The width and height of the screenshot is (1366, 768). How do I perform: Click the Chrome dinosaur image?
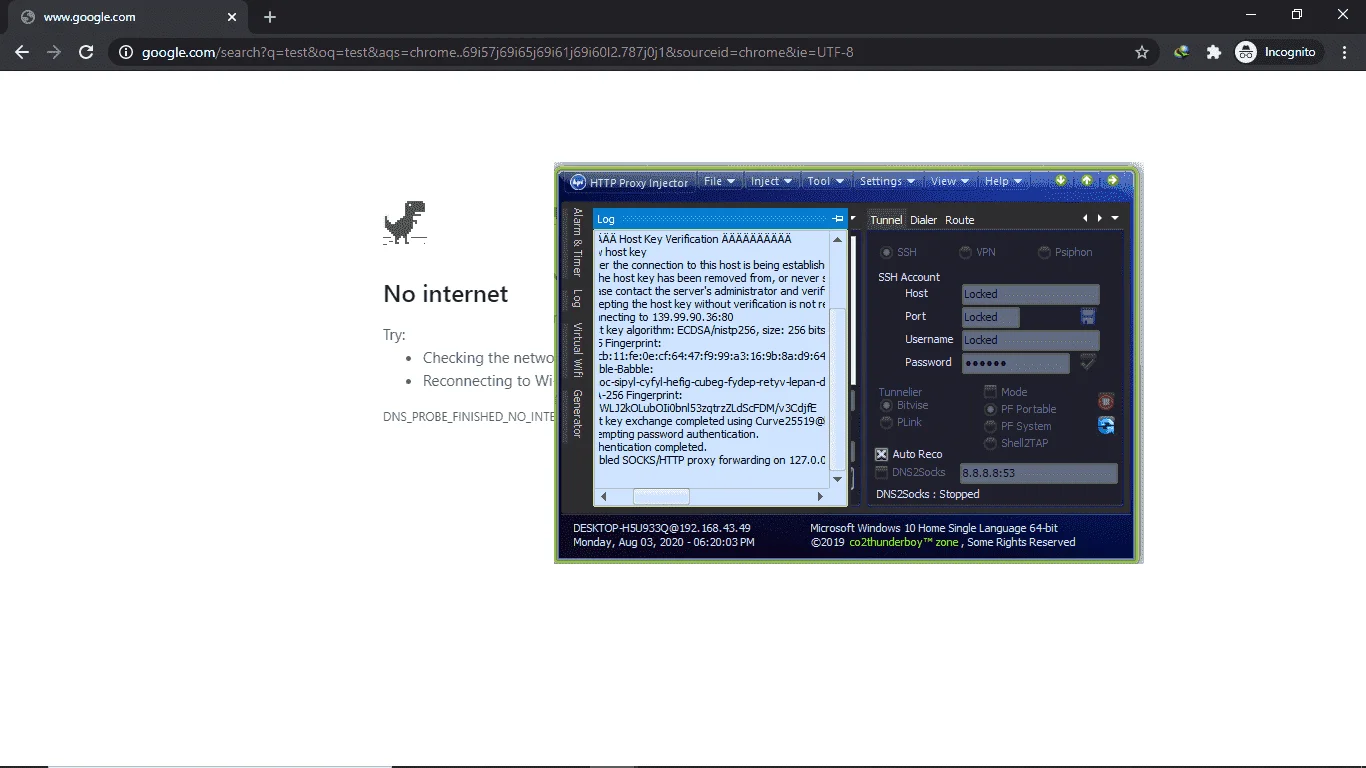click(x=405, y=222)
